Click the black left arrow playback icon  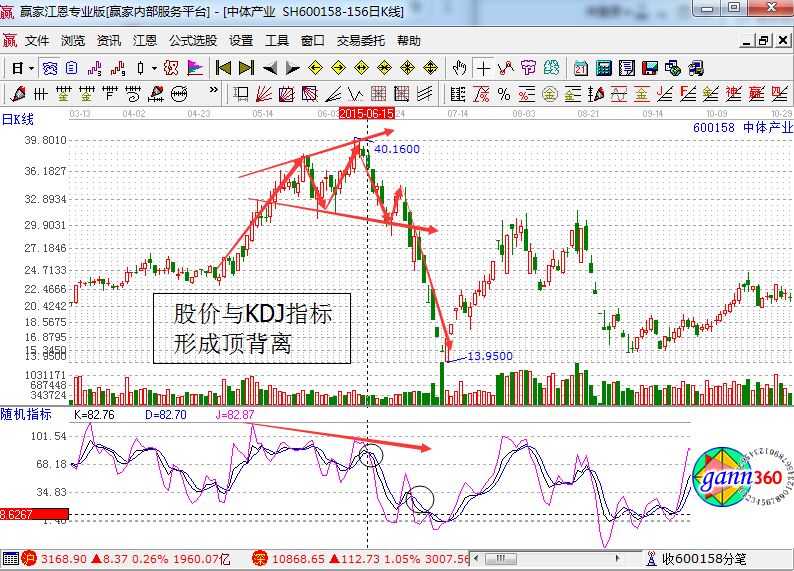270,68
